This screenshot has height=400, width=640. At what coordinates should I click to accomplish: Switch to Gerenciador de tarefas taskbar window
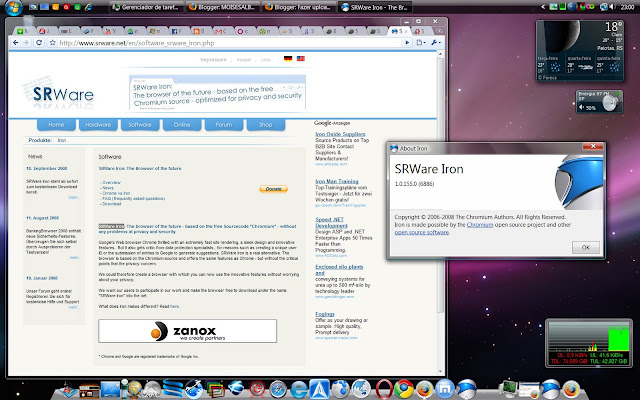point(145,7)
